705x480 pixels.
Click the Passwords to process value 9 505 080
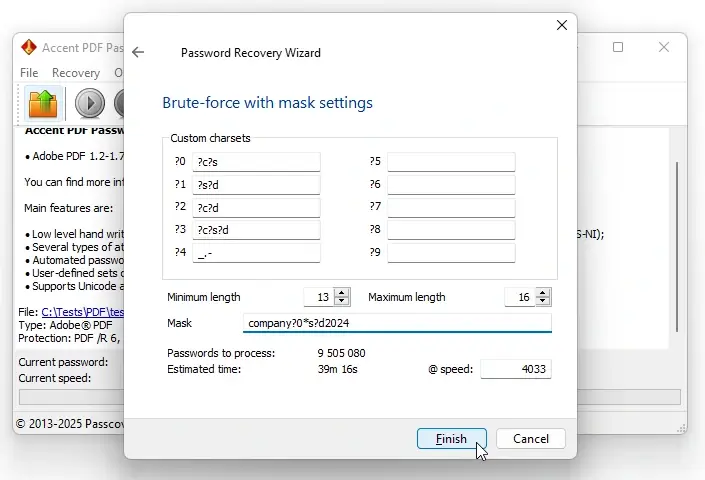(341, 353)
